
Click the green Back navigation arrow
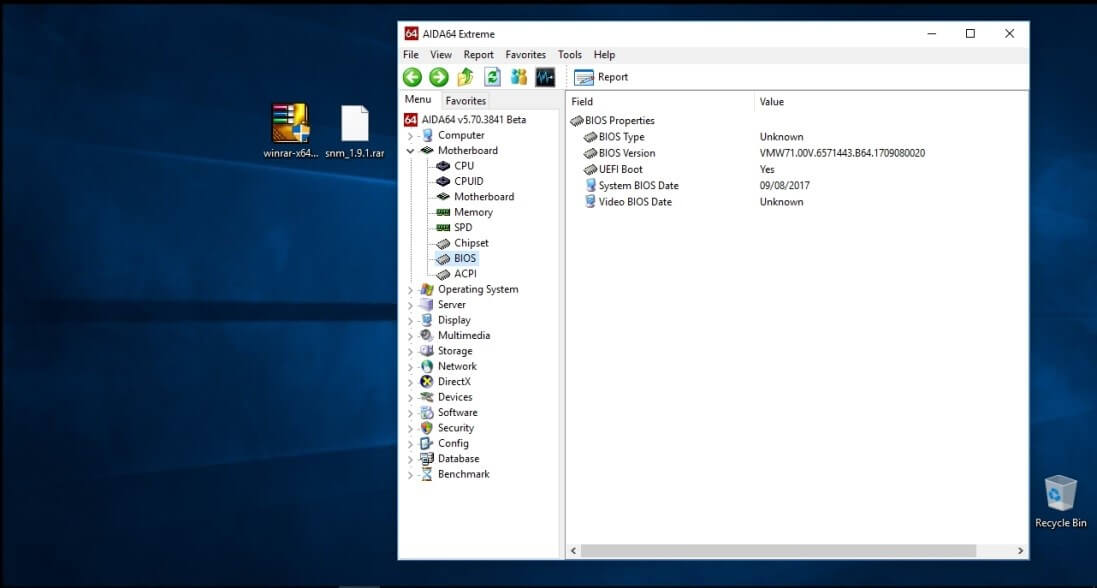[x=413, y=76]
